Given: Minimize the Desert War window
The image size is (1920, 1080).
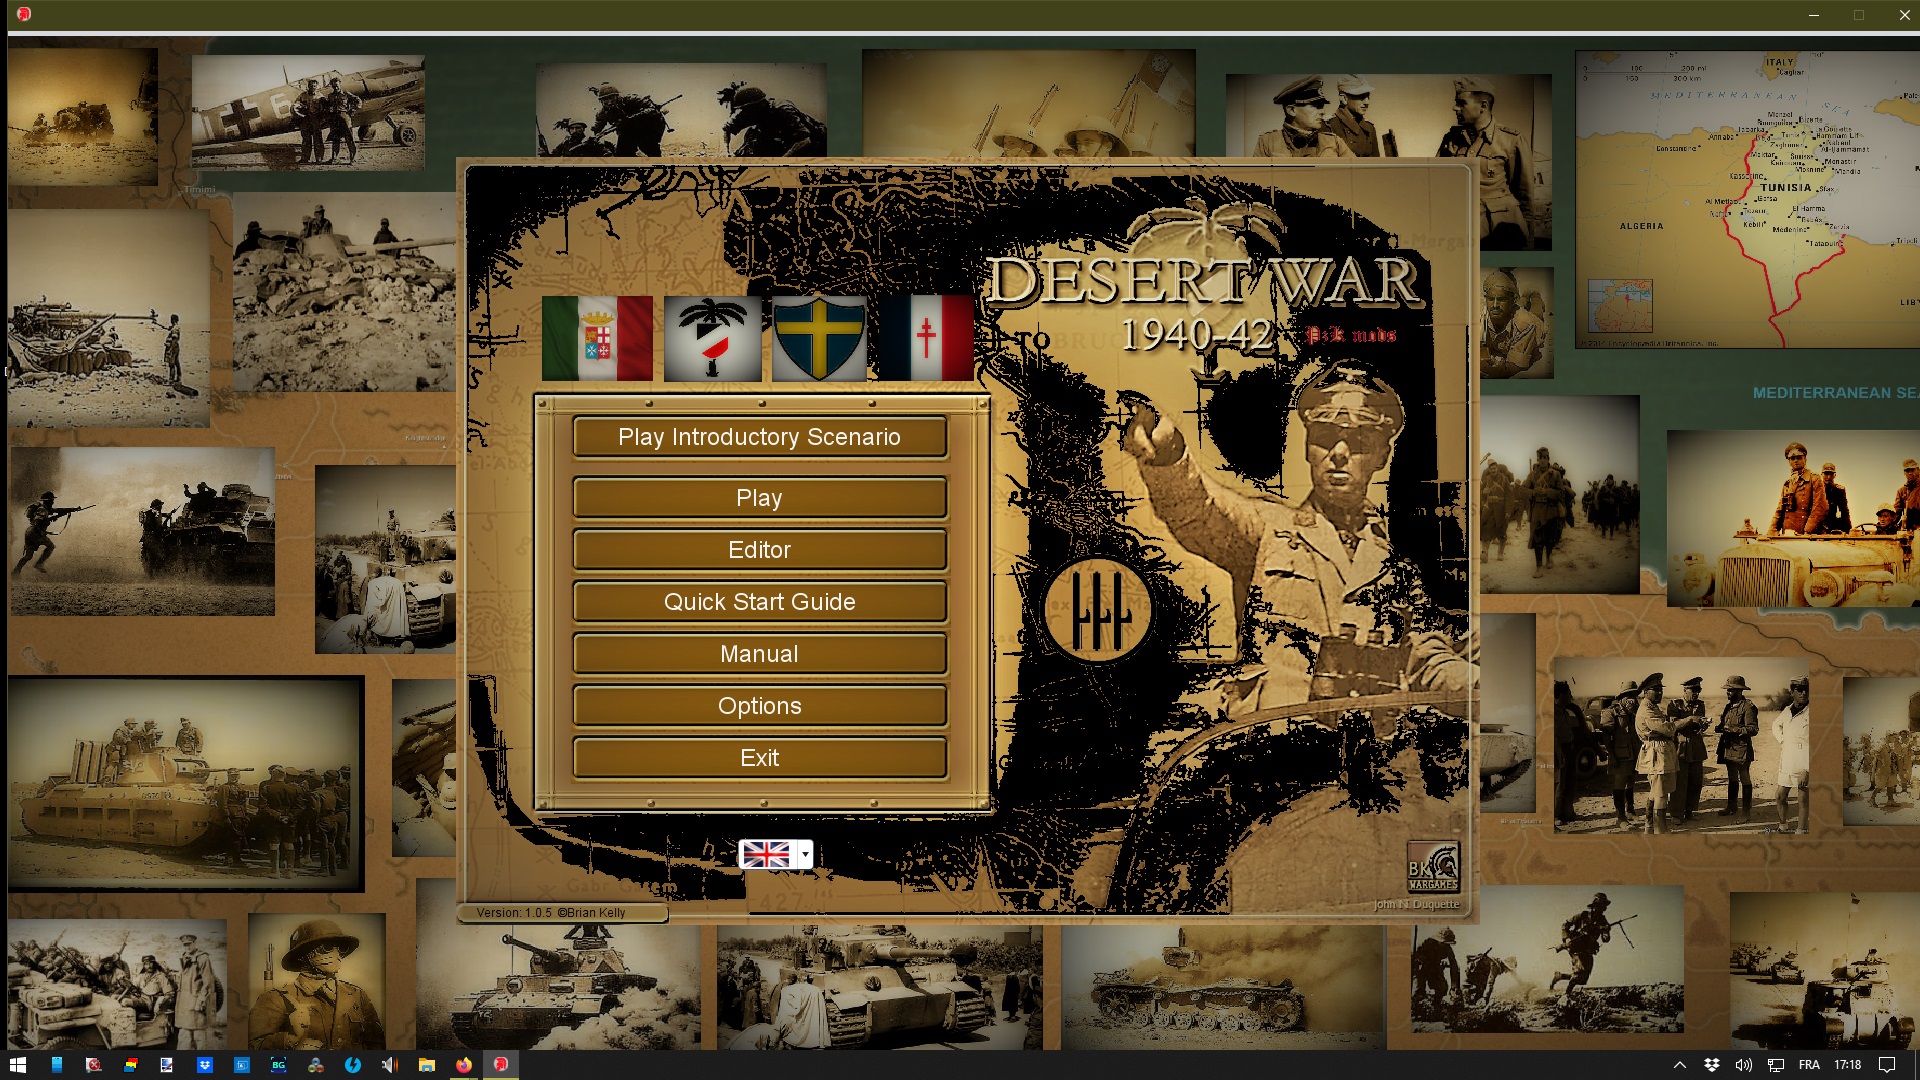Looking at the screenshot, I should pos(1814,15).
